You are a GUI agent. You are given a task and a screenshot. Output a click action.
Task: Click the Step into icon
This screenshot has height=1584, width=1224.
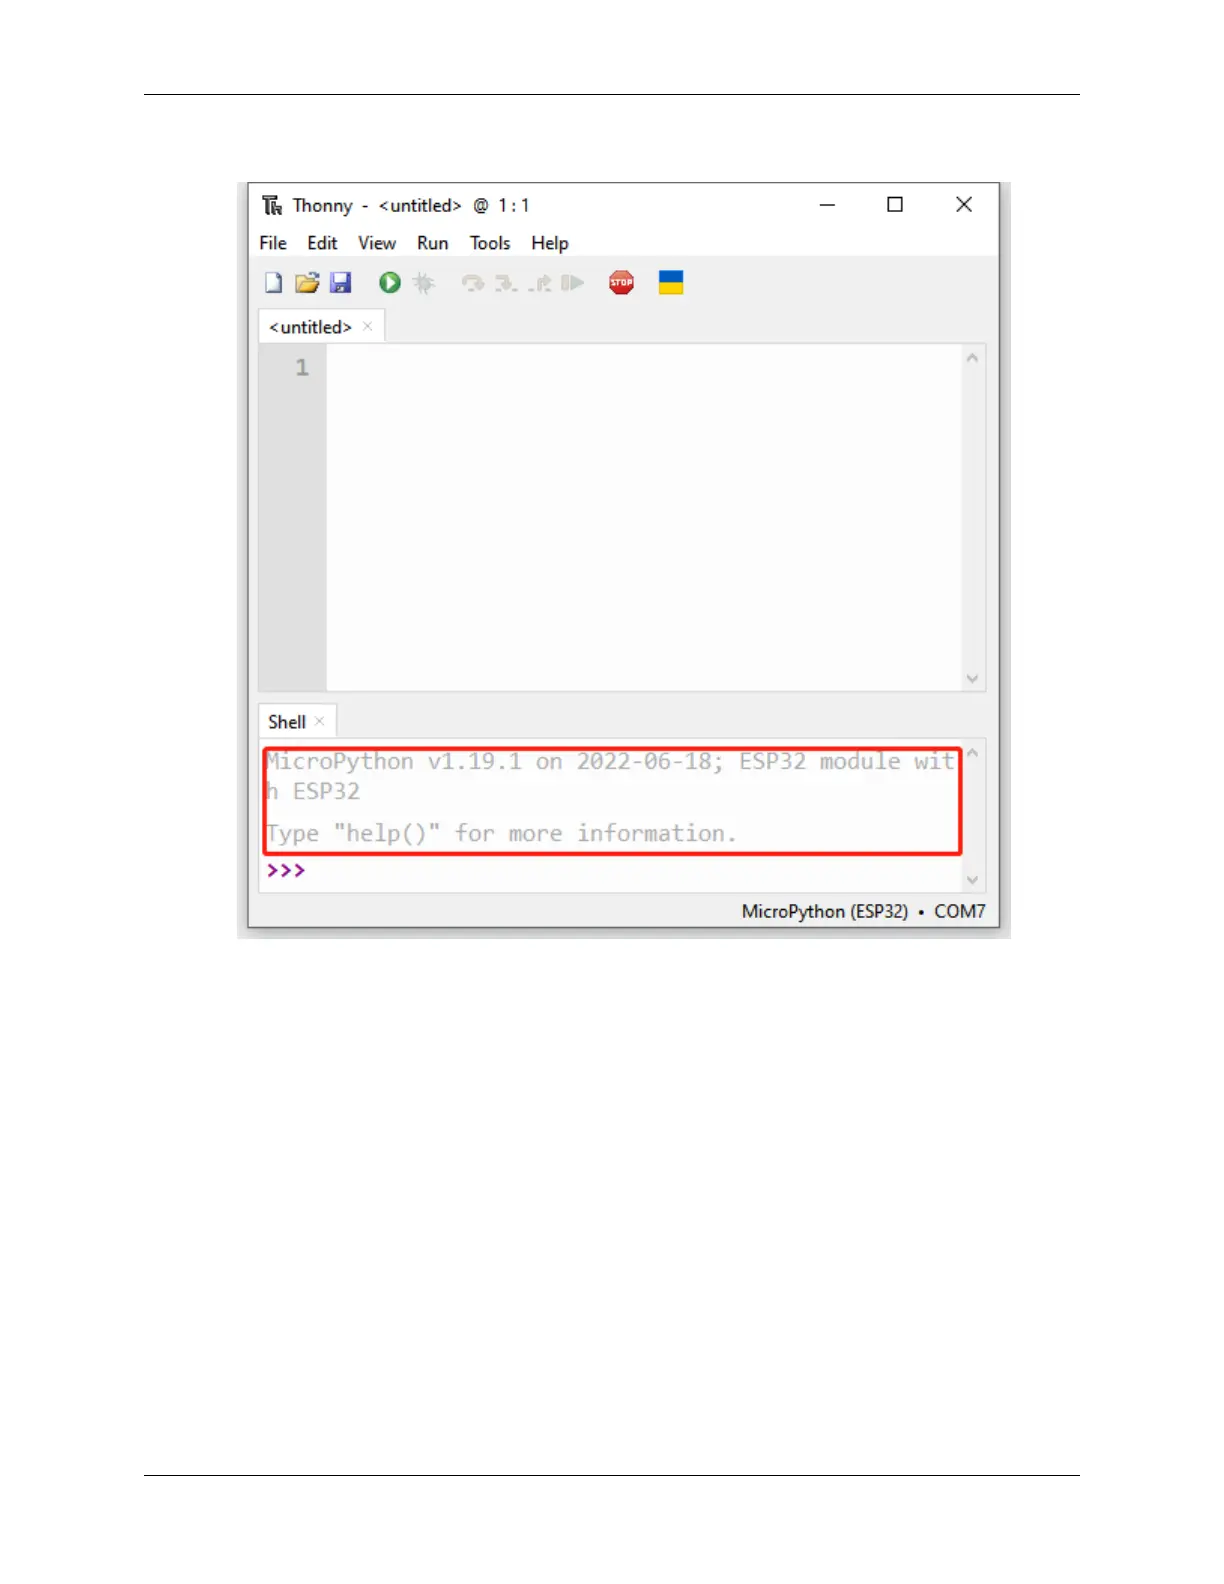coord(506,284)
